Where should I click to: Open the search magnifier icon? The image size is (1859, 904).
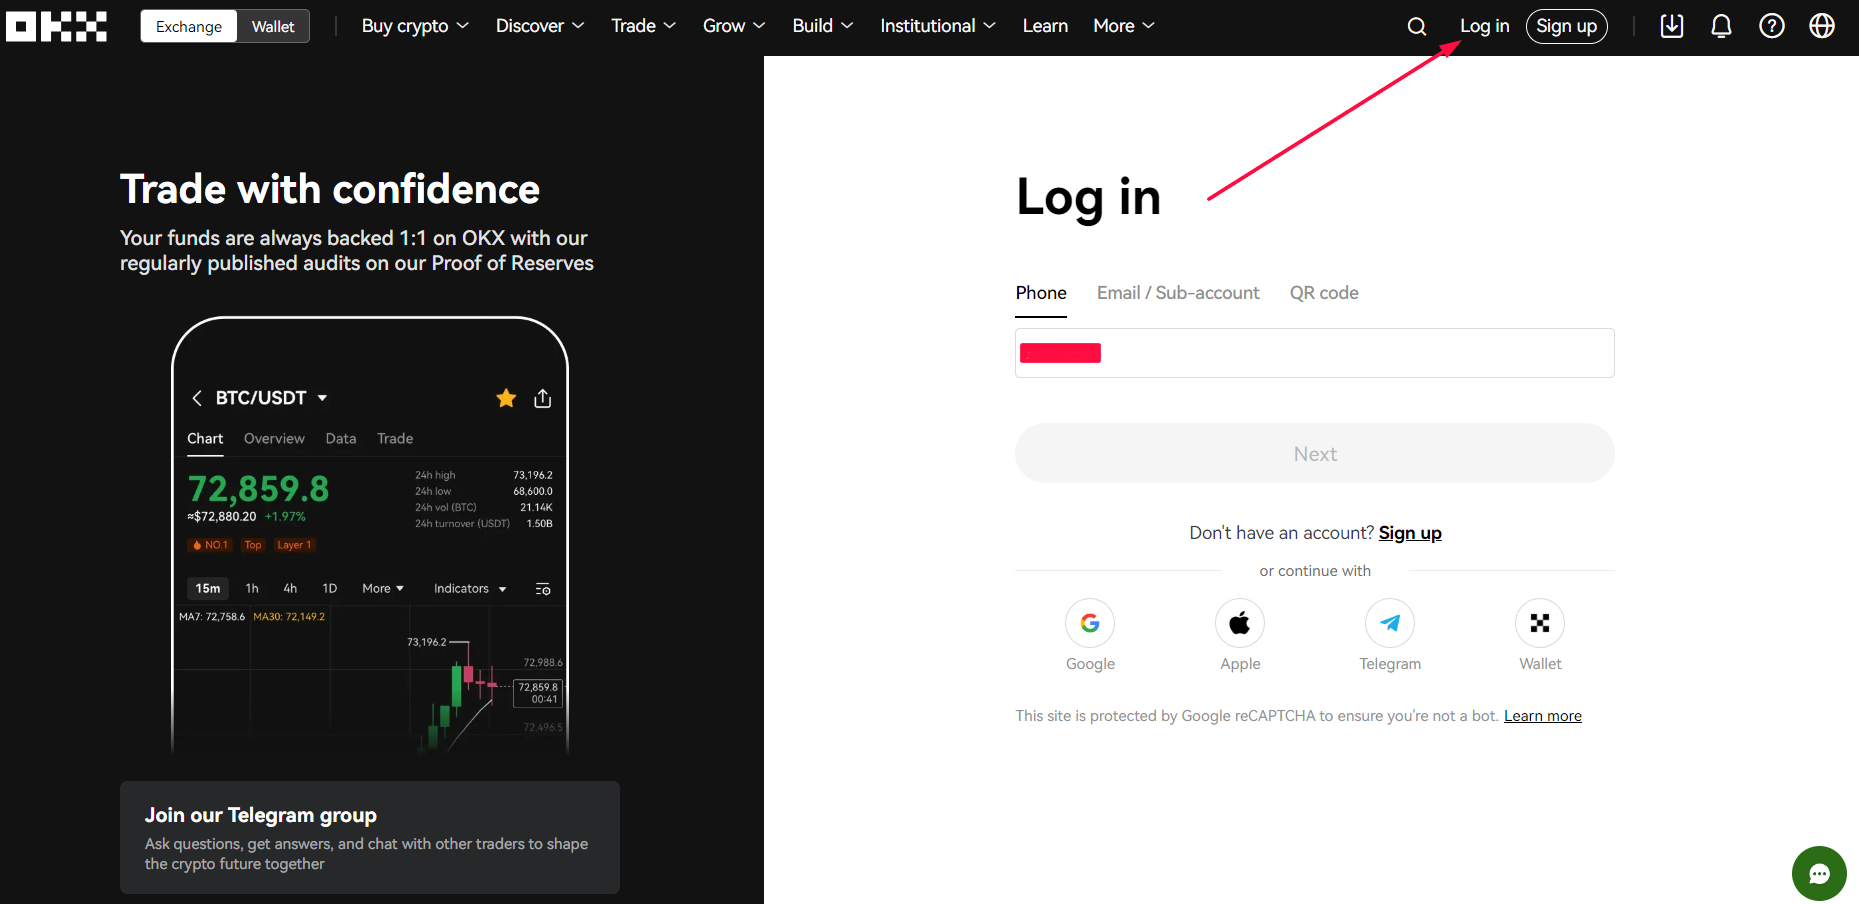click(x=1417, y=26)
